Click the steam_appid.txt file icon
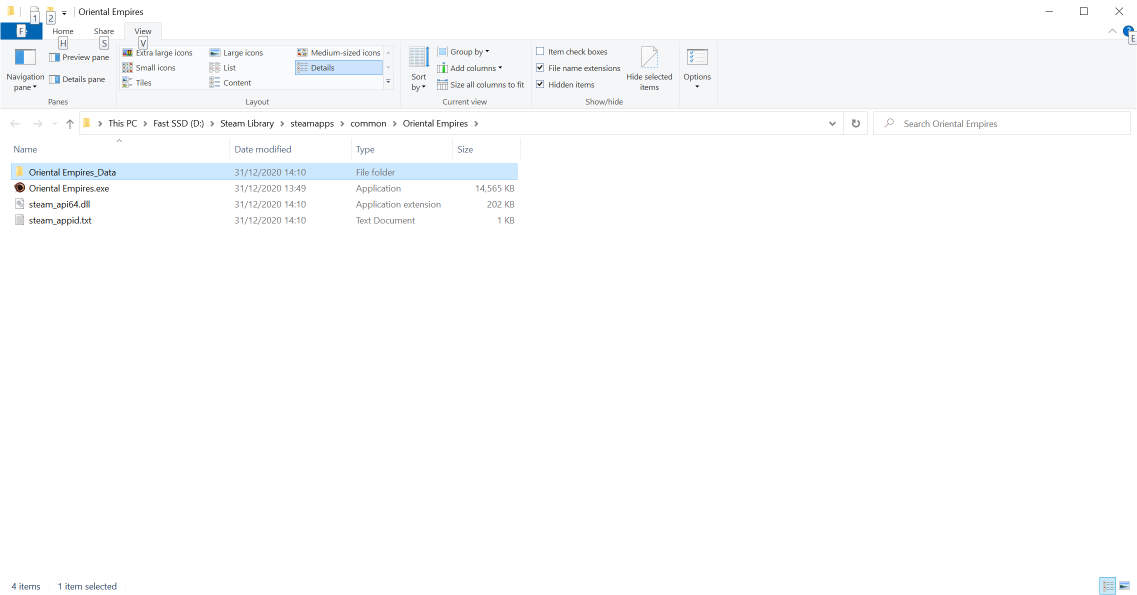 [x=20, y=220]
